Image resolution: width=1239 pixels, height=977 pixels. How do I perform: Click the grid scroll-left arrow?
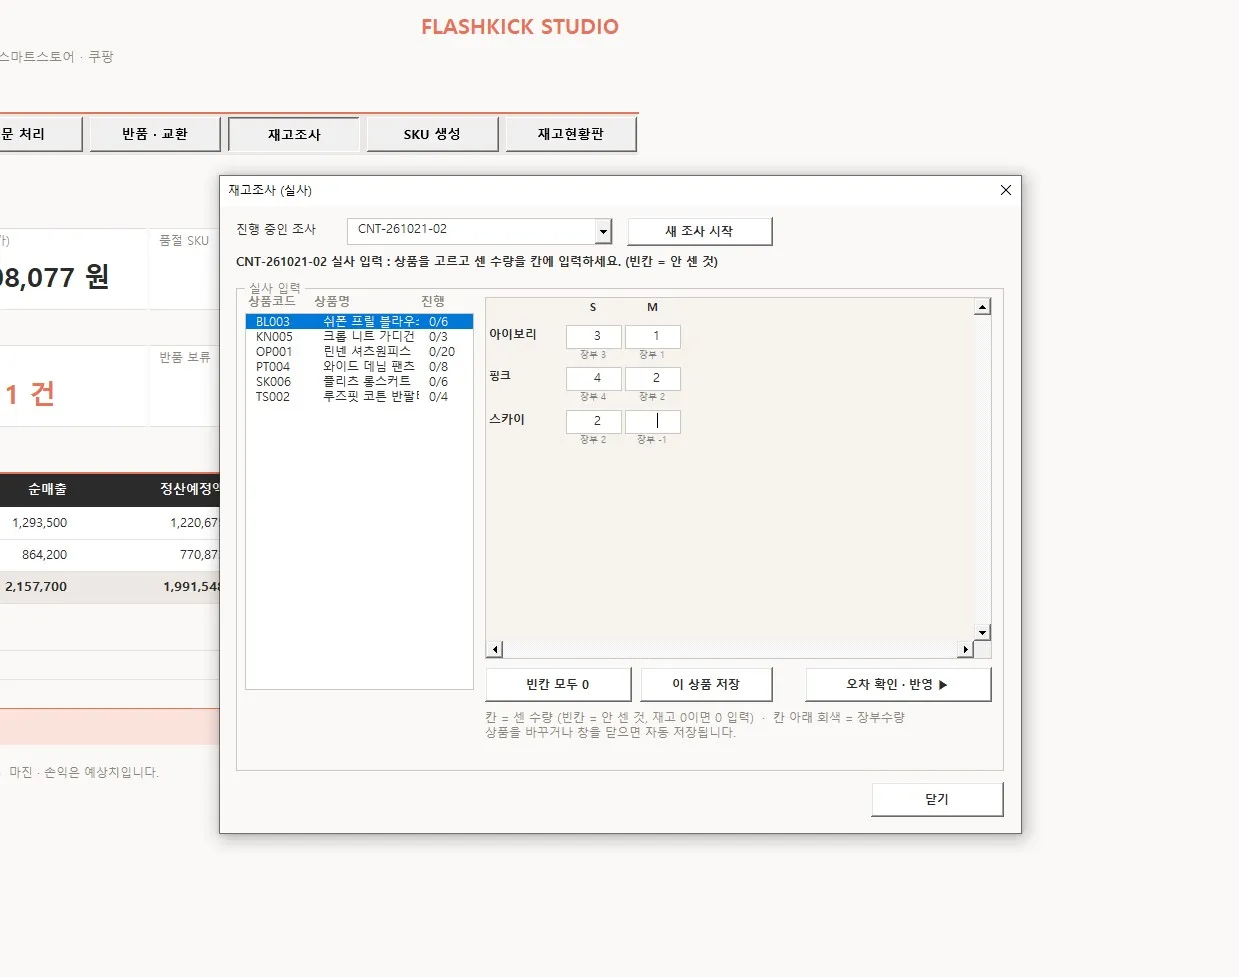(x=495, y=650)
